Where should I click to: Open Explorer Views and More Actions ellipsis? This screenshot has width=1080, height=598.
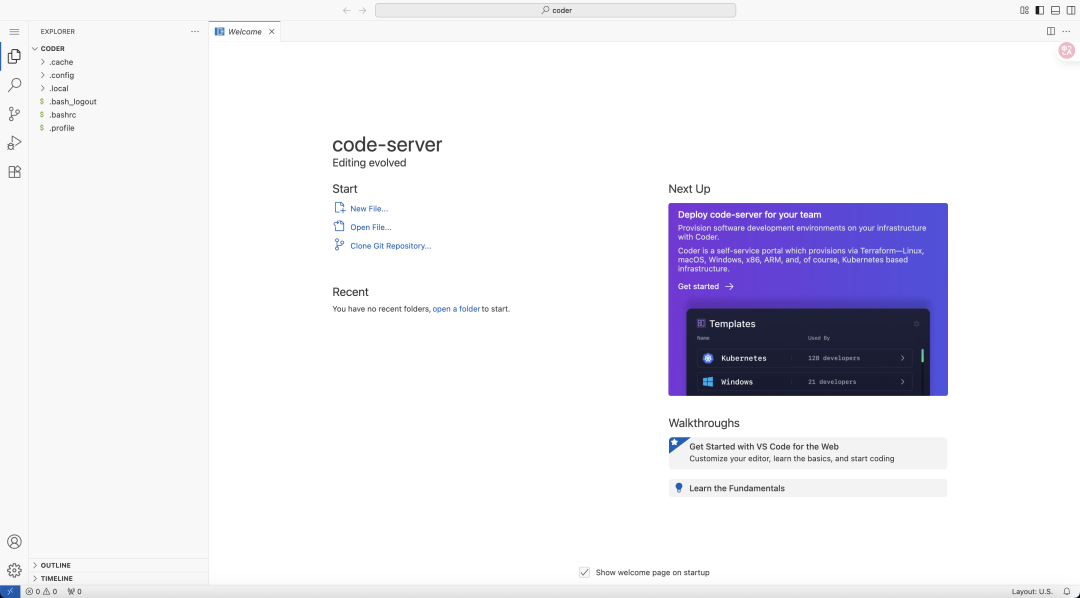[195, 32]
